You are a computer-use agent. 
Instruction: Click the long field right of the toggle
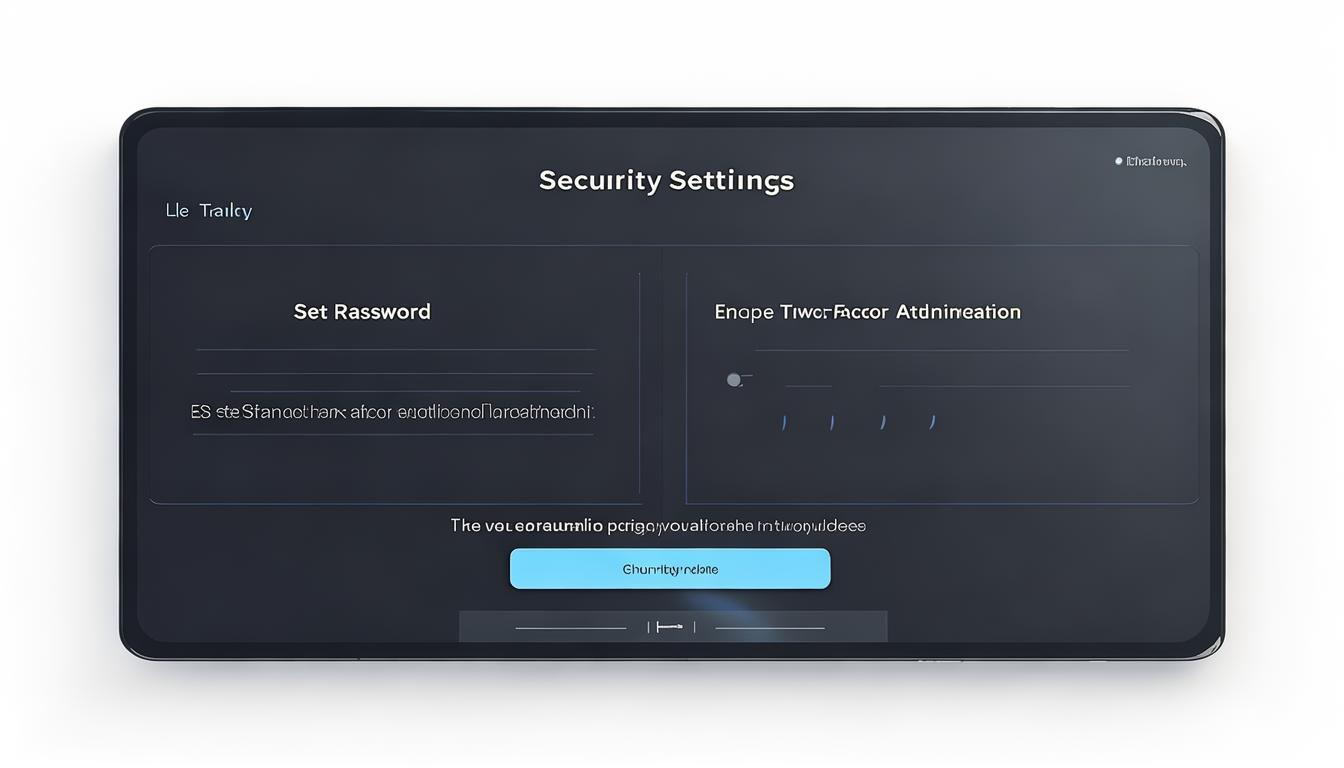pos(1005,386)
